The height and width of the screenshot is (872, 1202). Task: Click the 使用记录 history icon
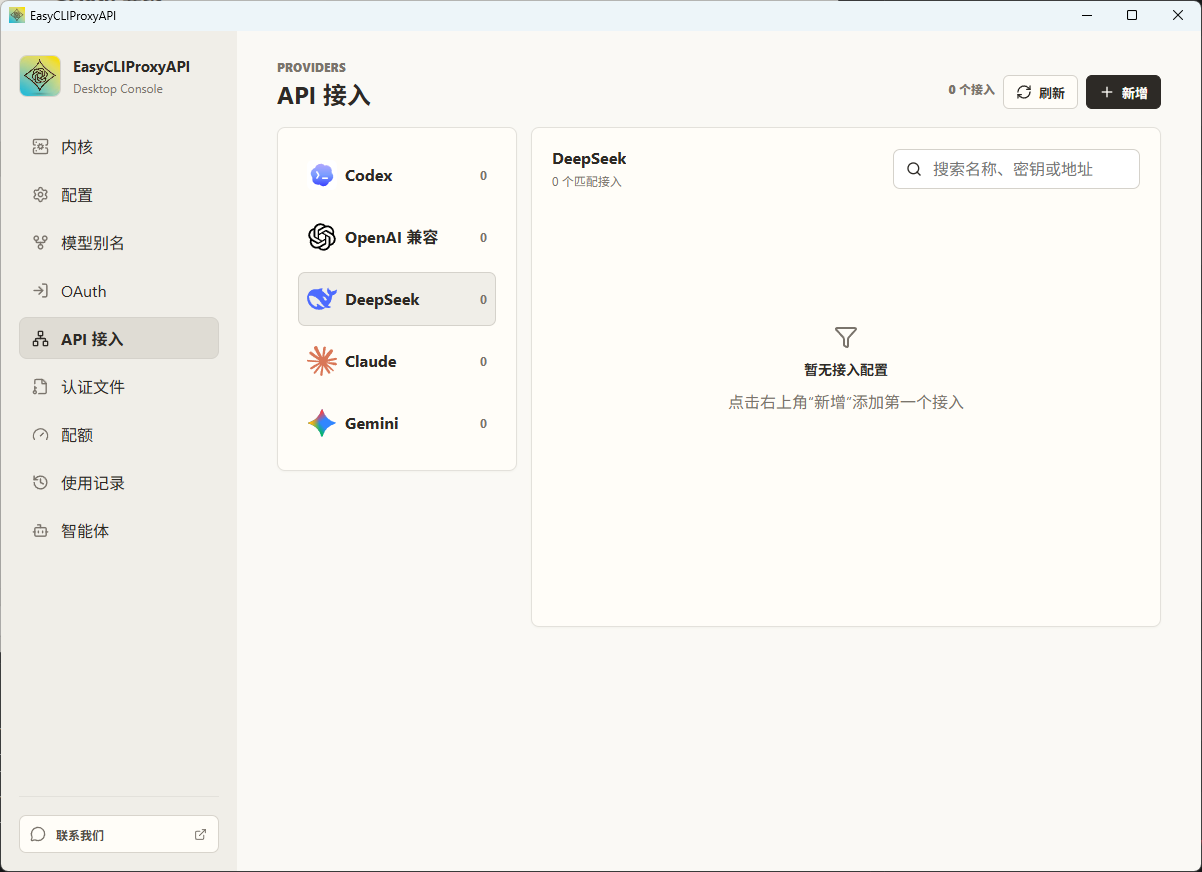coord(40,483)
